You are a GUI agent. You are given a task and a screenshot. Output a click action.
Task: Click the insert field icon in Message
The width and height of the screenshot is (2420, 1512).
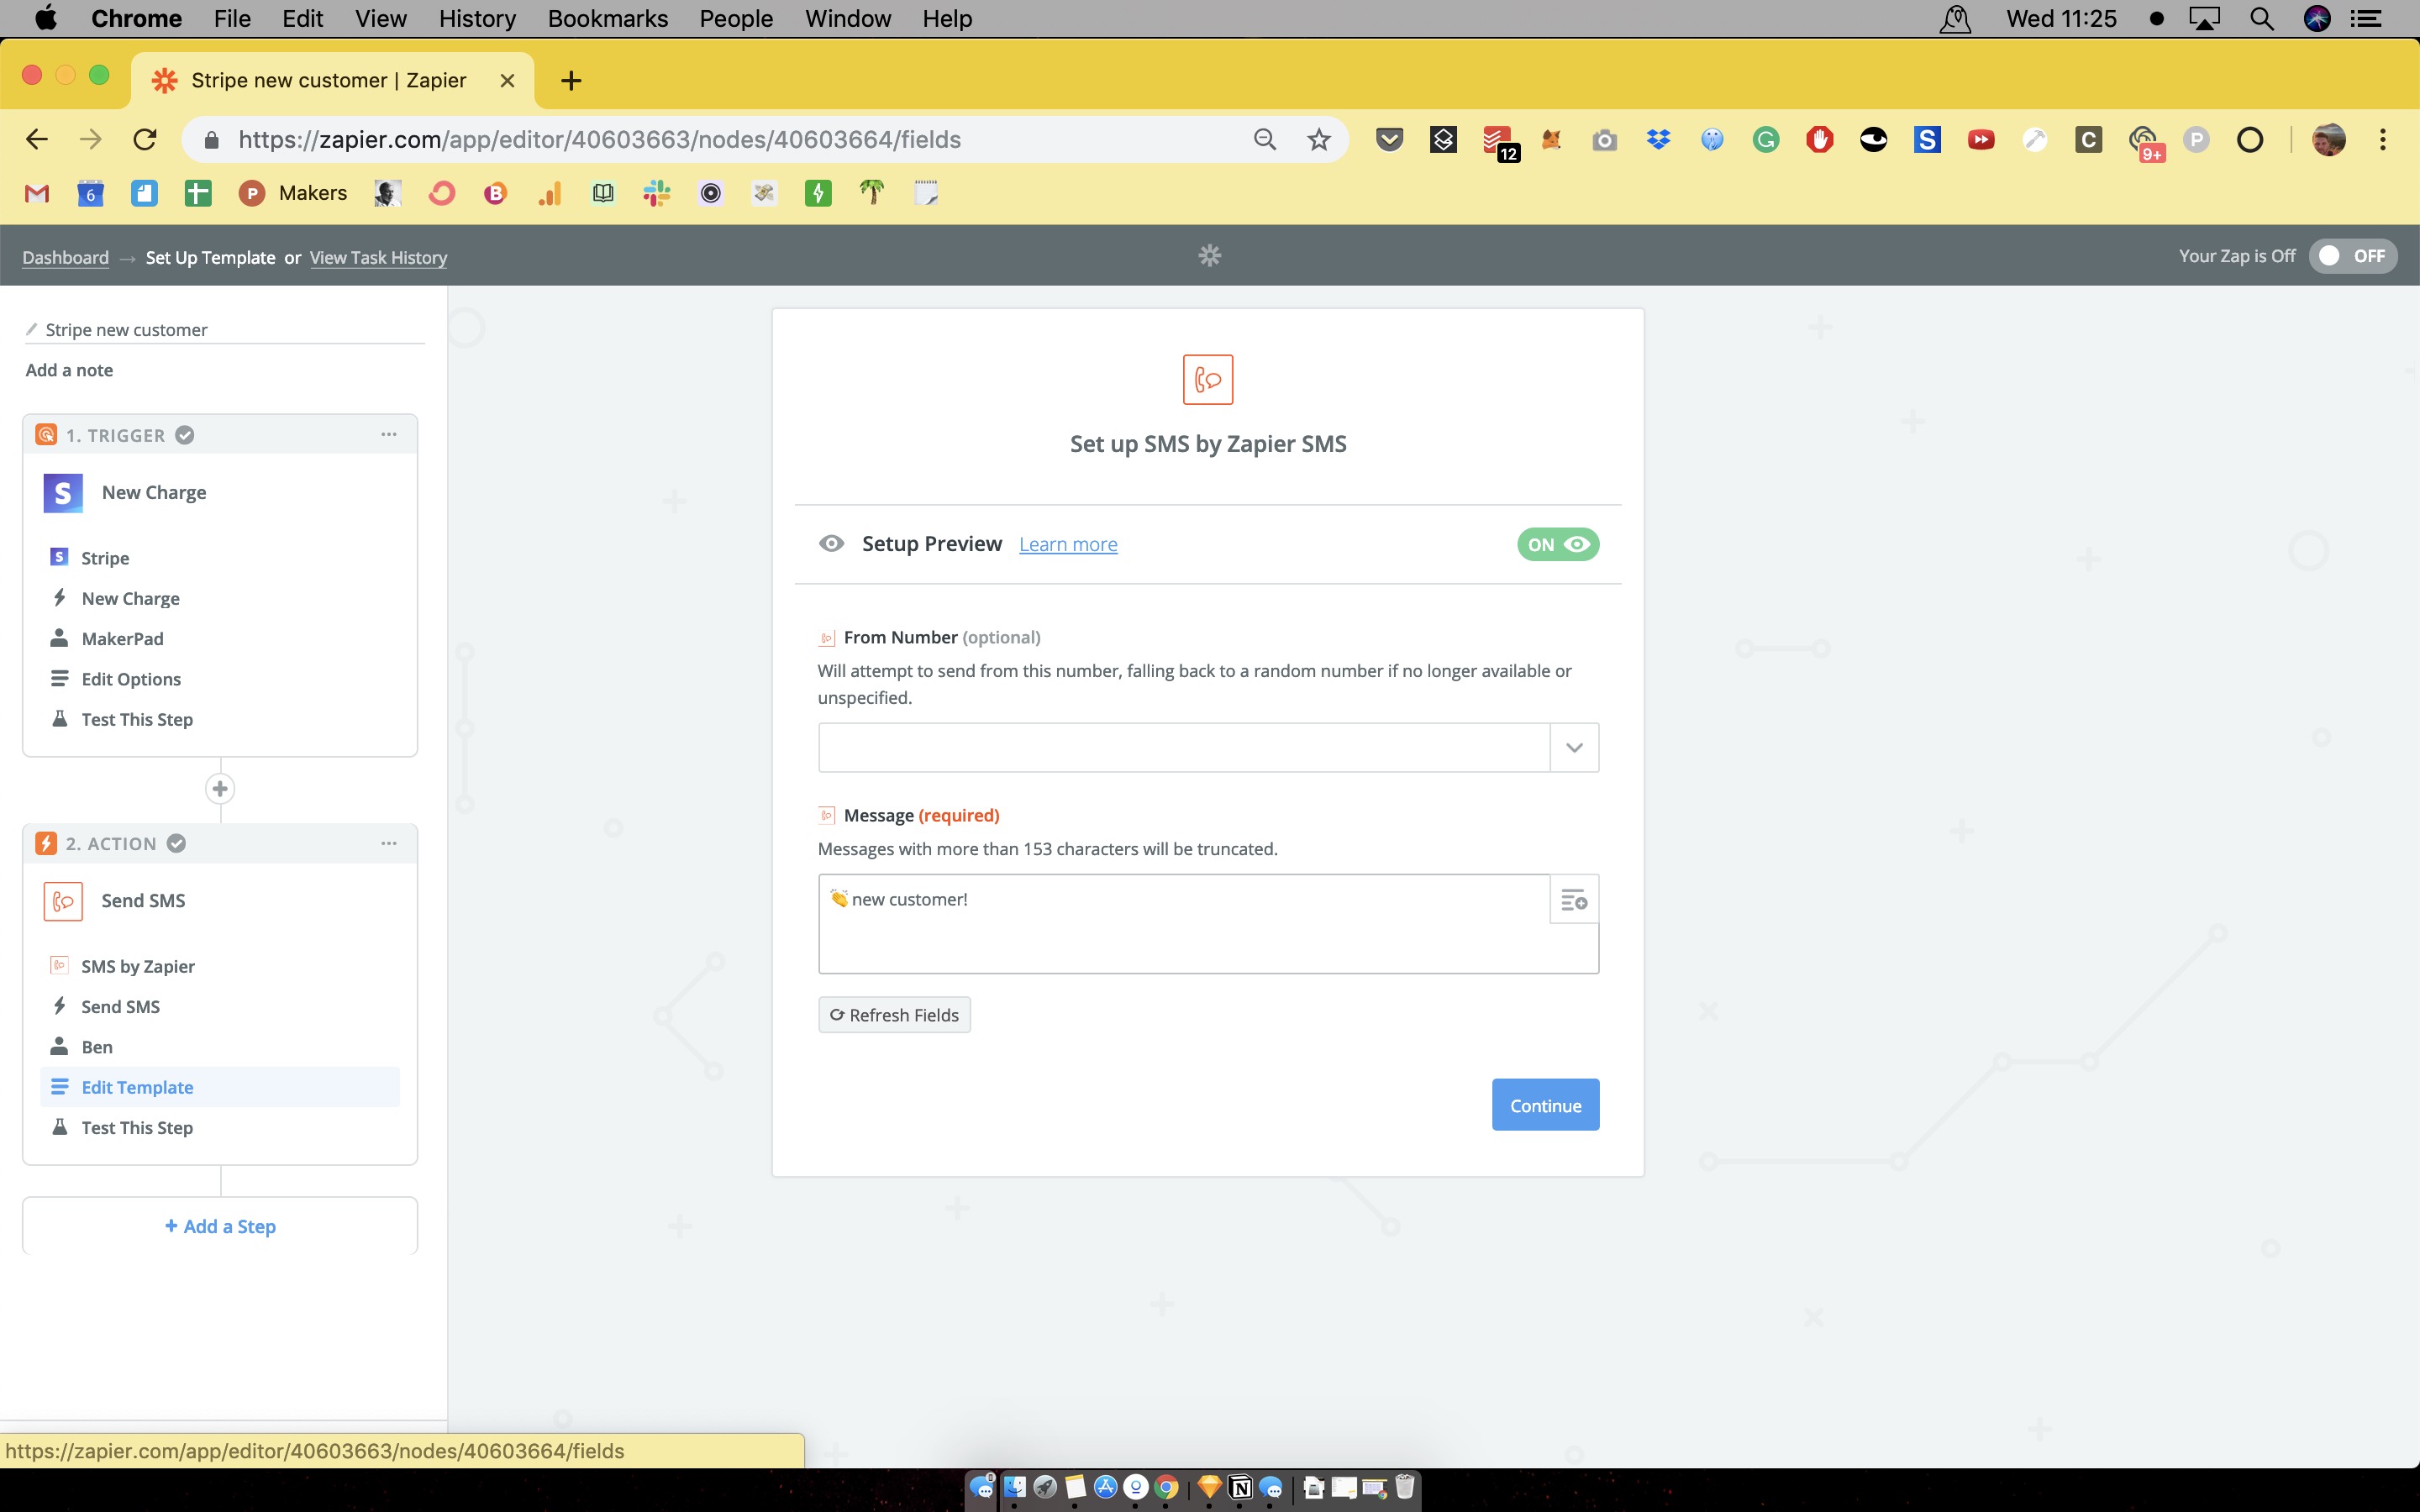point(1574,900)
